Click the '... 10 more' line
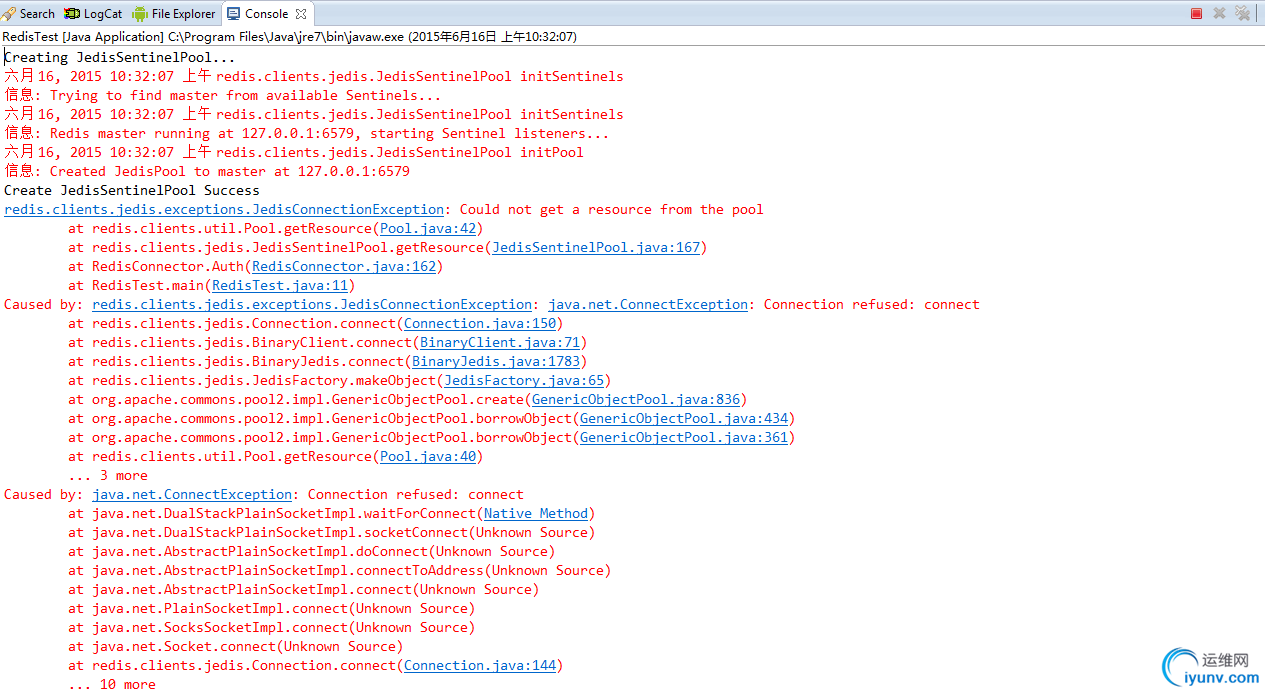Image resolution: width=1265 pixels, height=694 pixels. [112, 684]
